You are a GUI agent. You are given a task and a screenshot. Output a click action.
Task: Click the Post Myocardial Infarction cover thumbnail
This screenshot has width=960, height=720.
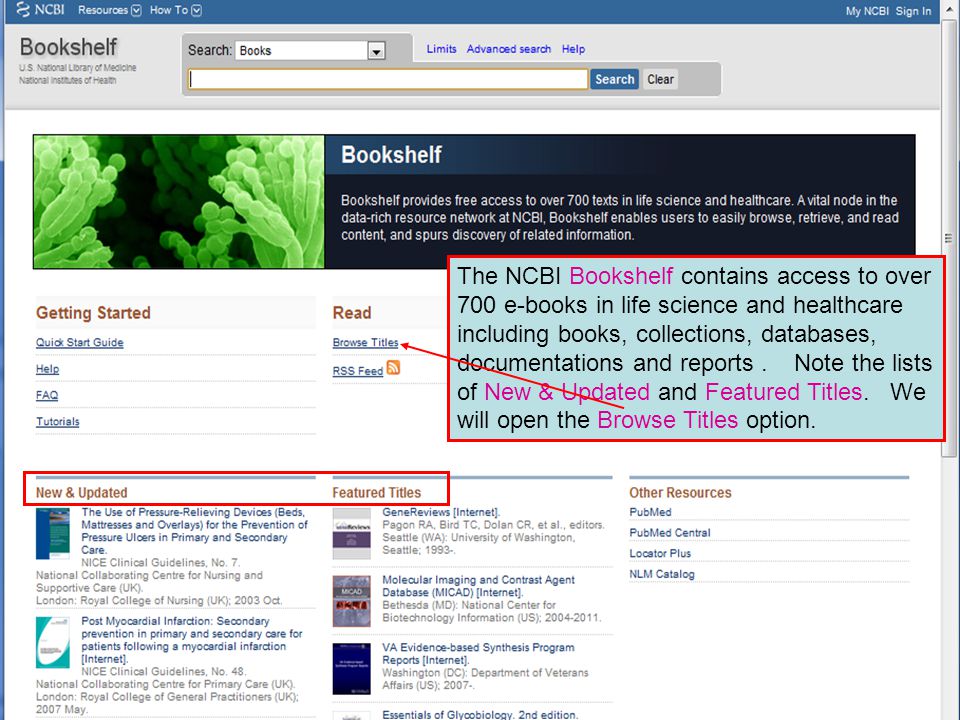pos(53,642)
